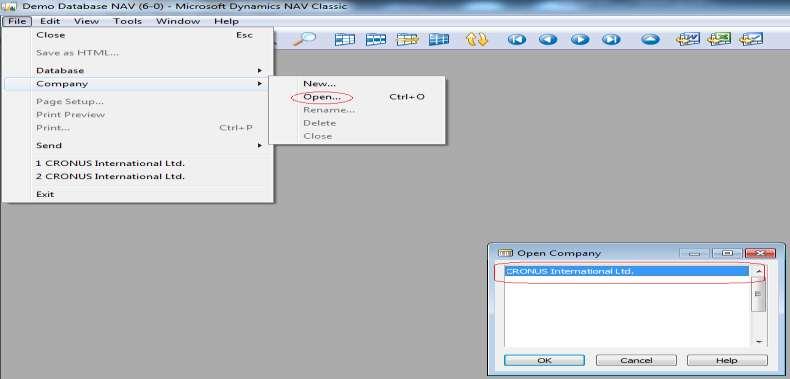Expand the Send submenu
This screenshot has width=790, height=379.
tap(138, 145)
